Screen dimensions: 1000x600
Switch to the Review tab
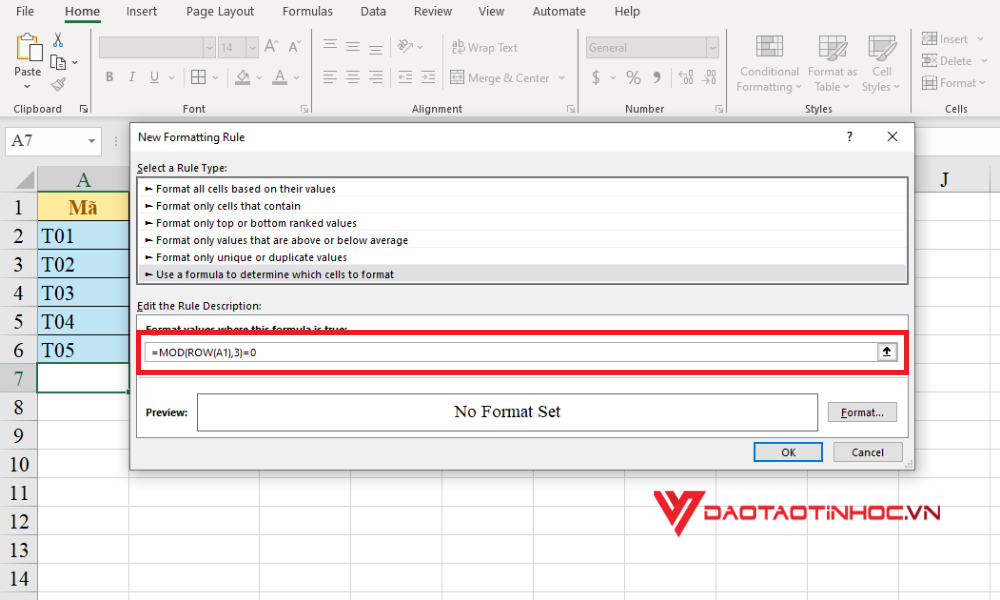click(432, 11)
